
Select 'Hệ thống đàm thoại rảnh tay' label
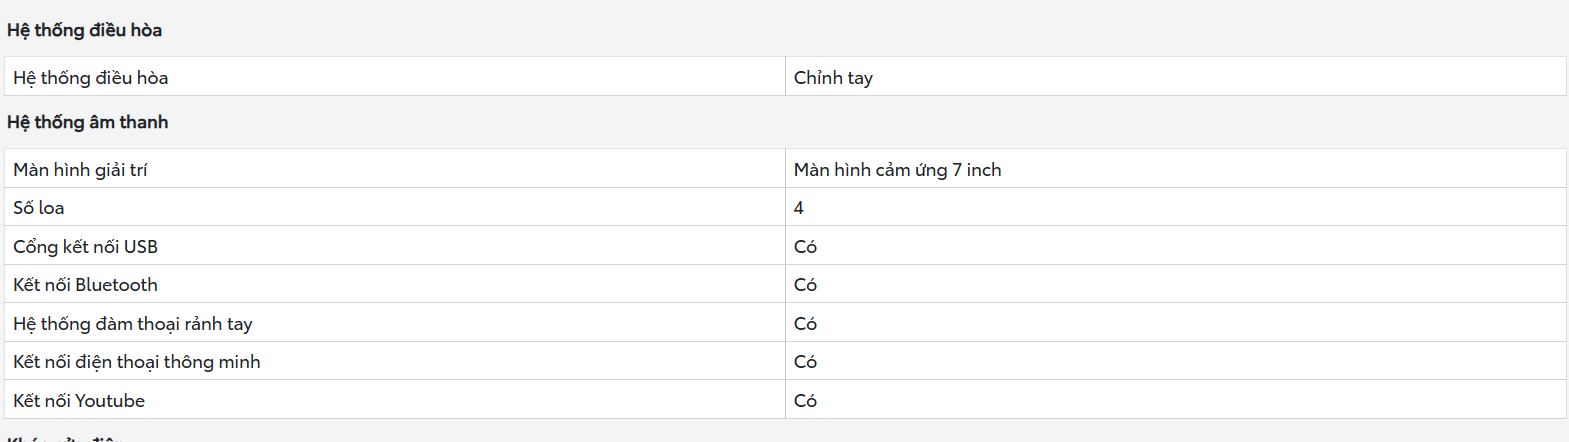coord(133,324)
